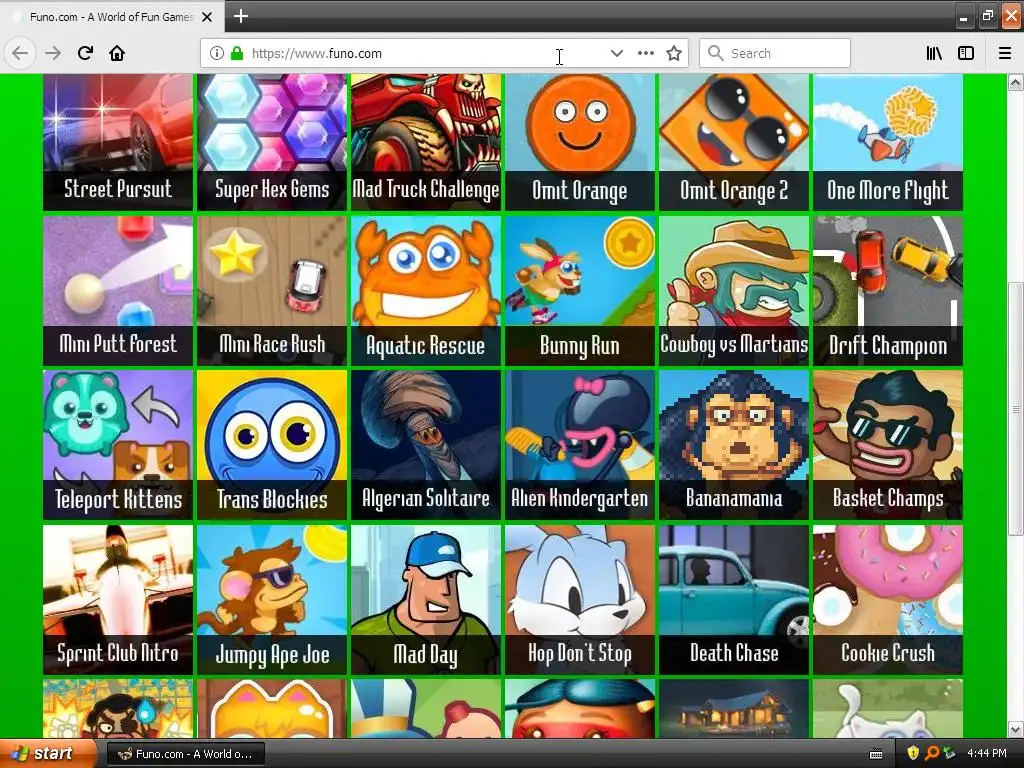Open the Windows Start menu
This screenshot has width=1024, height=768.
[x=49, y=754]
